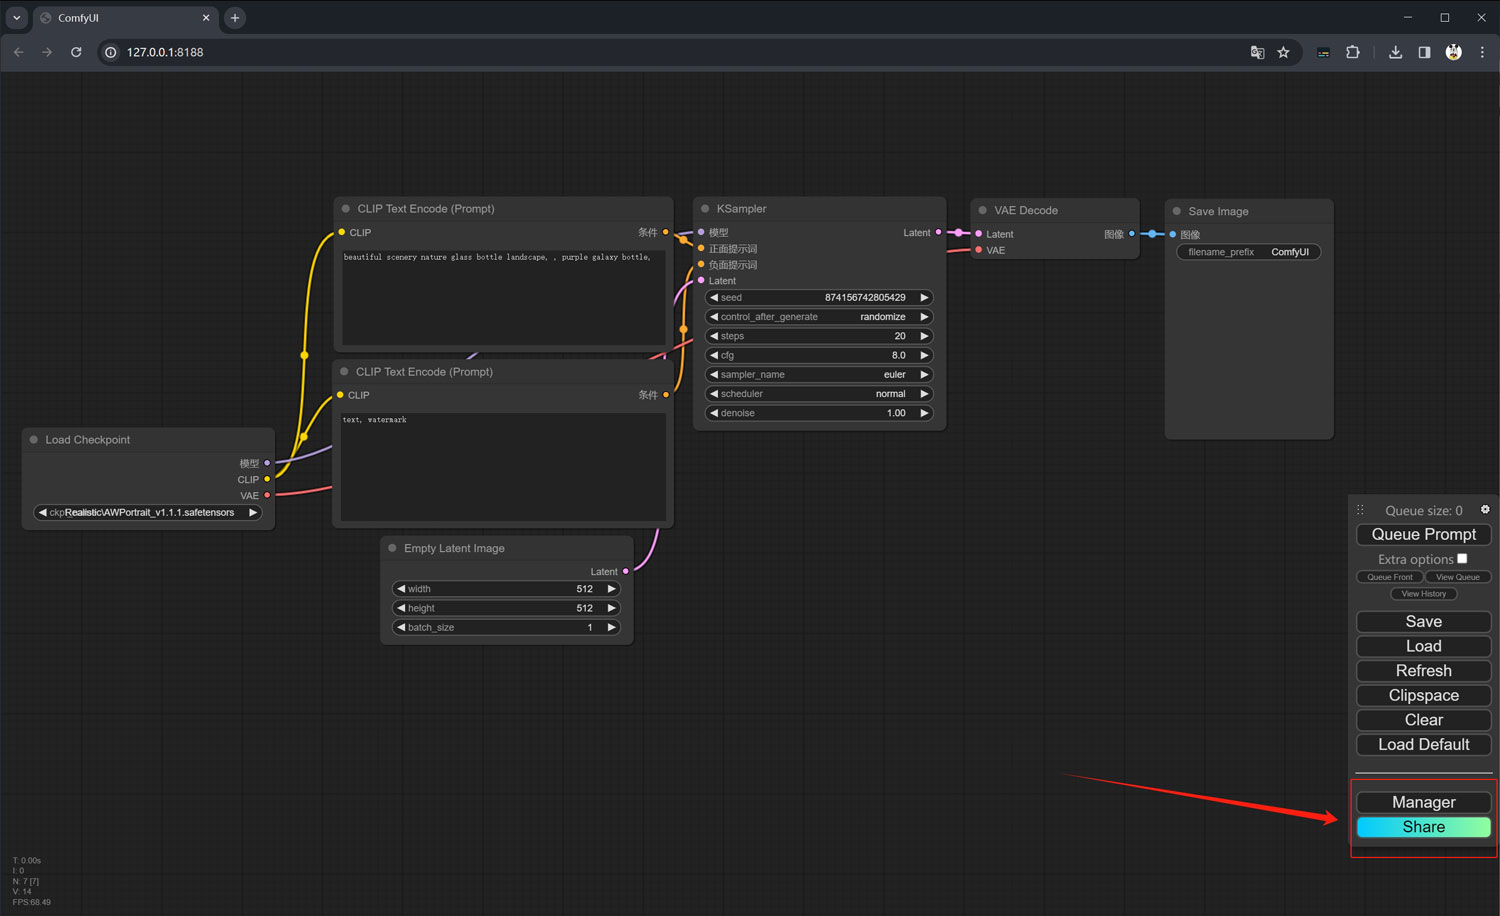Viewport: 1500px width, 916px height.
Task: Increase steps value with right arrow
Action: click(x=924, y=336)
